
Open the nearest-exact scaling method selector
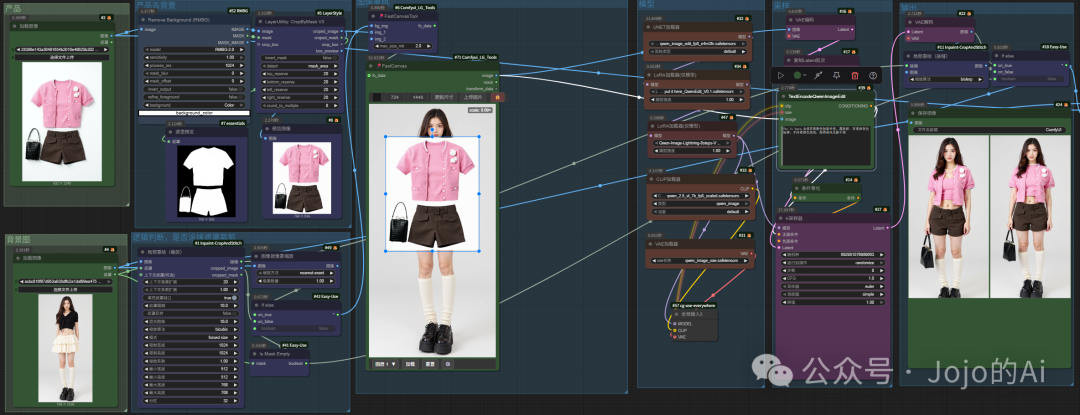(x=295, y=273)
